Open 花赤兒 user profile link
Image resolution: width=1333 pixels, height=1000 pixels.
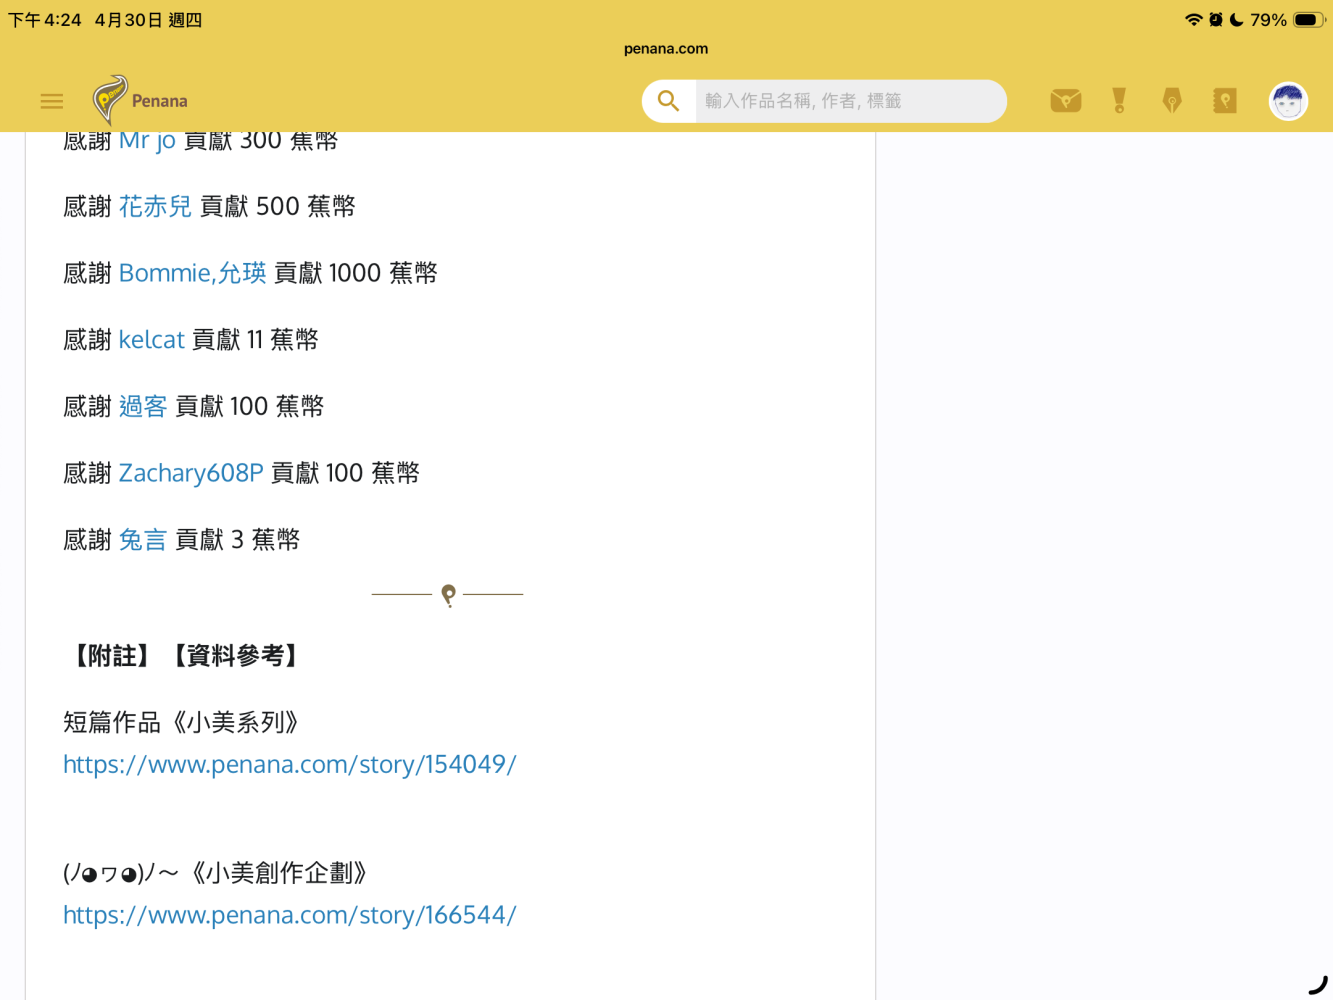155,206
